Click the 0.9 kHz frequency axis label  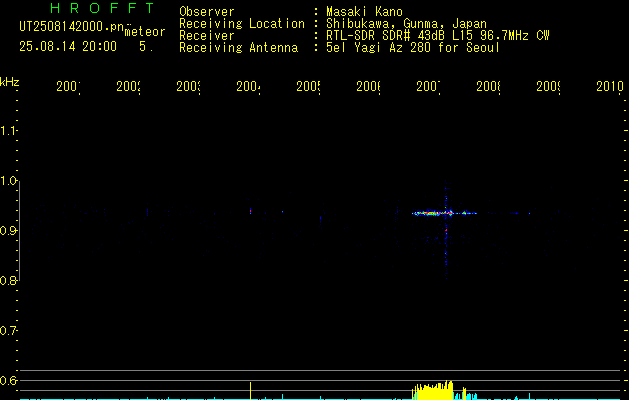[8, 230]
